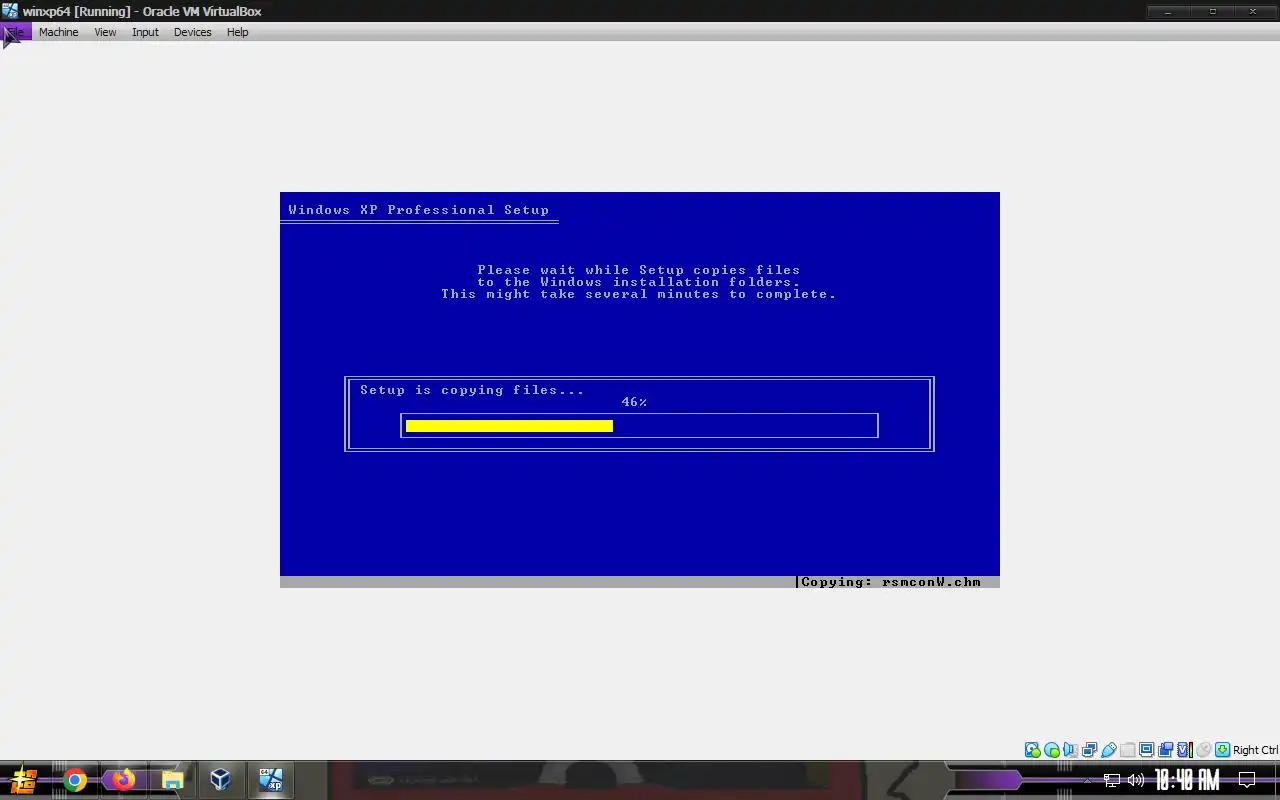
Task: Open the Machine menu
Action: [x=58, y=32]
